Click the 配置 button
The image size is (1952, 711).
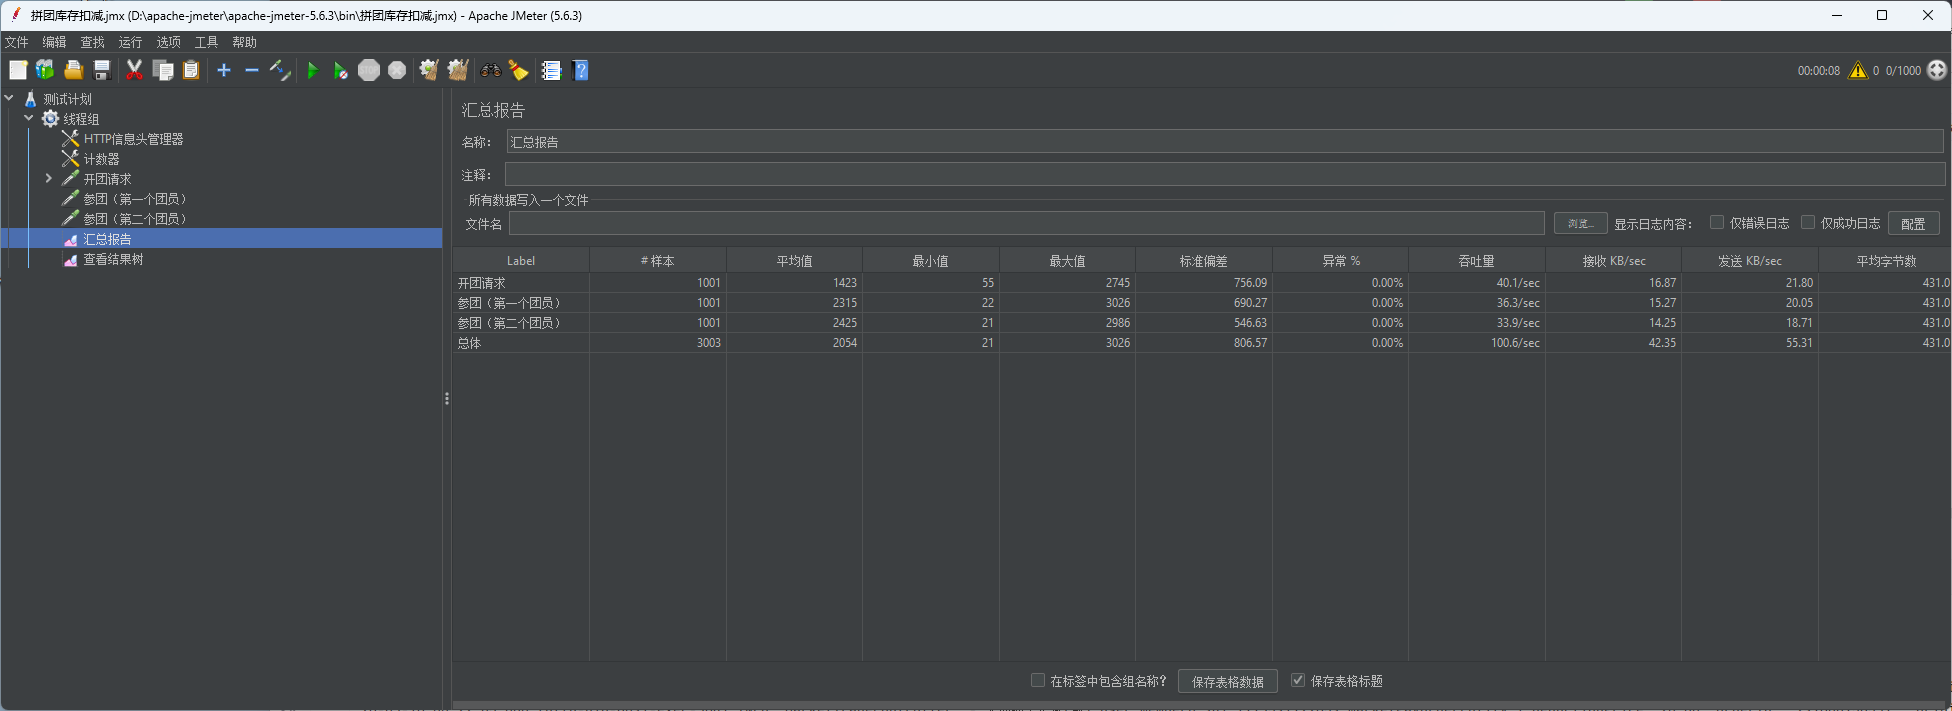pos(1913,223)
